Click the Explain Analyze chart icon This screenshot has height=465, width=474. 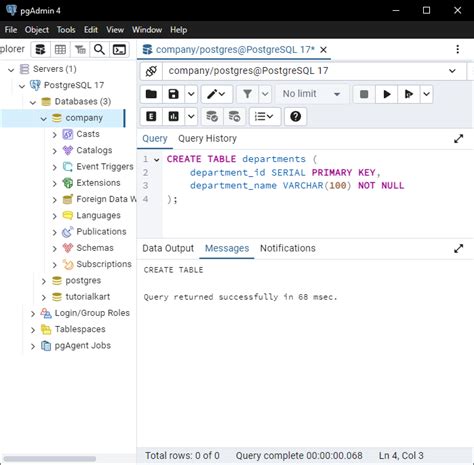[173, 116]
